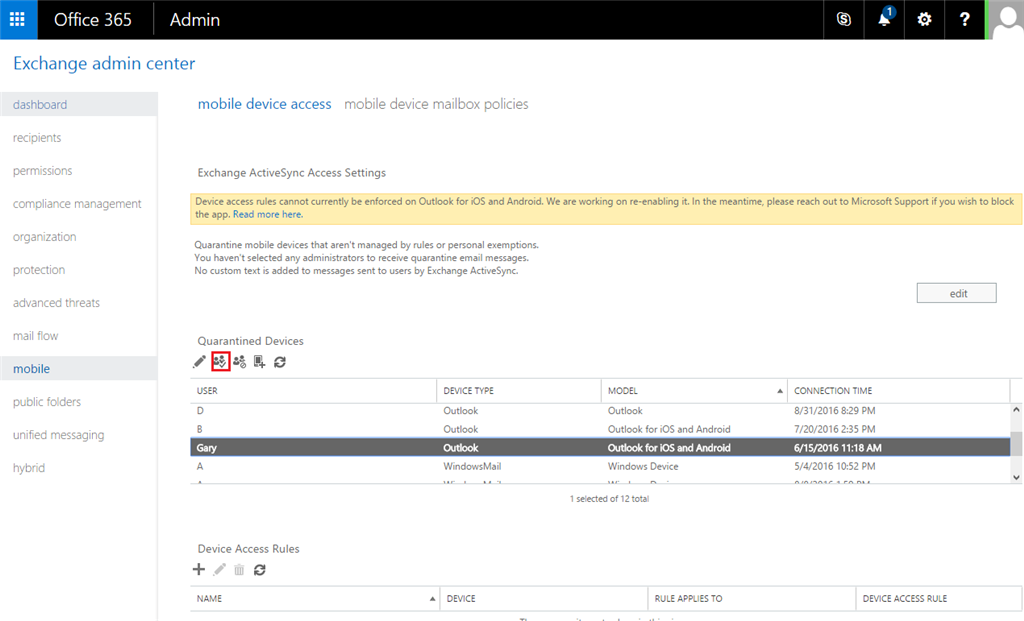This screenshot has height=621, width=1024.
Task: Click the quarantined list scrollbar thumb
Action: coord(1016,443)
